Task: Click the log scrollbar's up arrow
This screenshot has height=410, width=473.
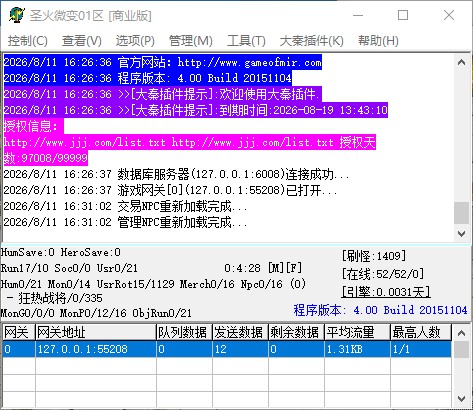Action: [462, 62]
